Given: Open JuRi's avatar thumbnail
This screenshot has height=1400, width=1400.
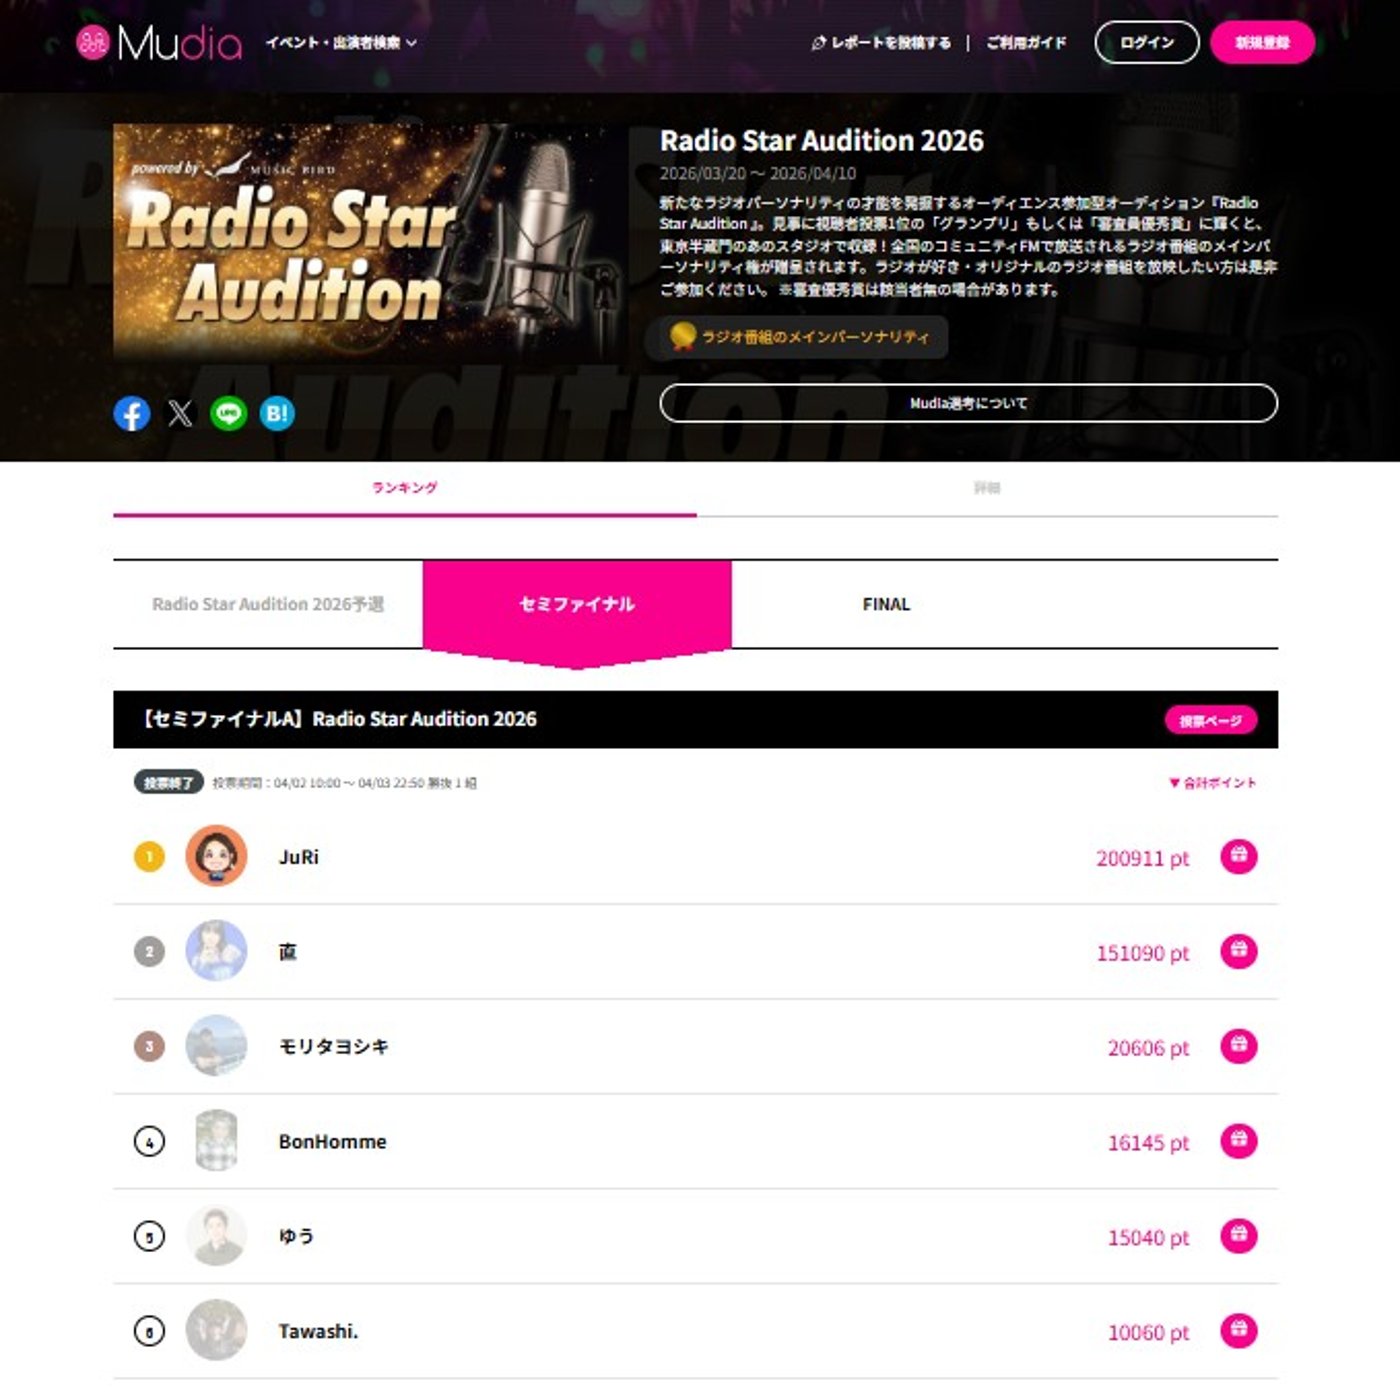Looking at the screenshot, I should click(216, 856).
